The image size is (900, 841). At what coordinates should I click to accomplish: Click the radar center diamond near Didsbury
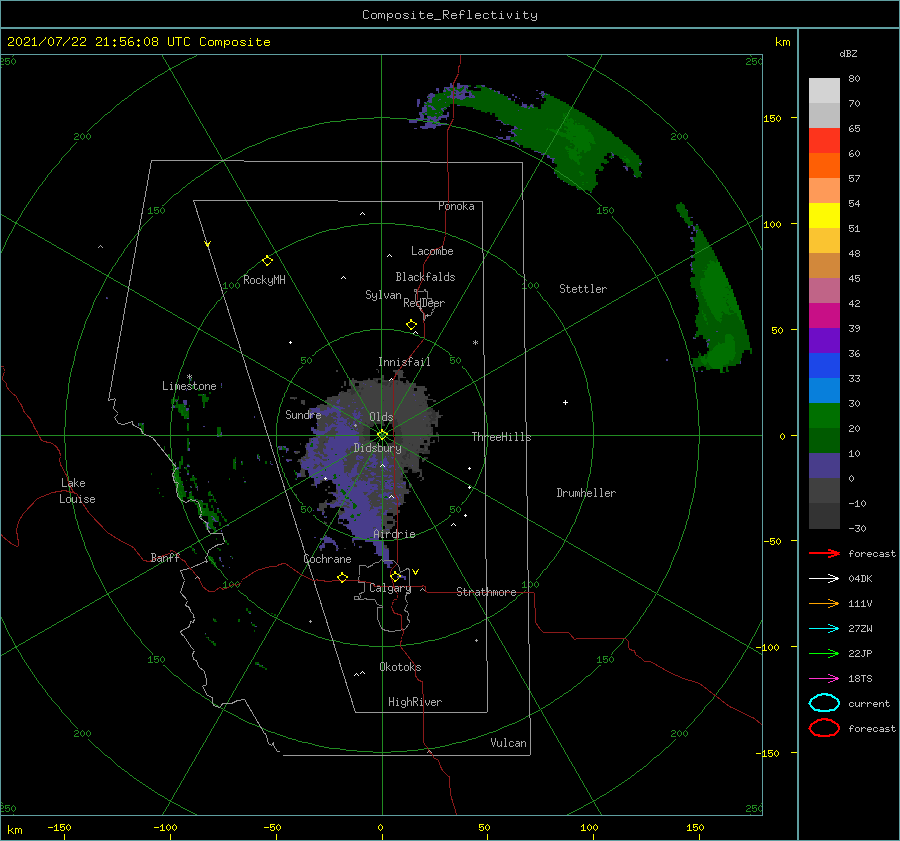382,435
